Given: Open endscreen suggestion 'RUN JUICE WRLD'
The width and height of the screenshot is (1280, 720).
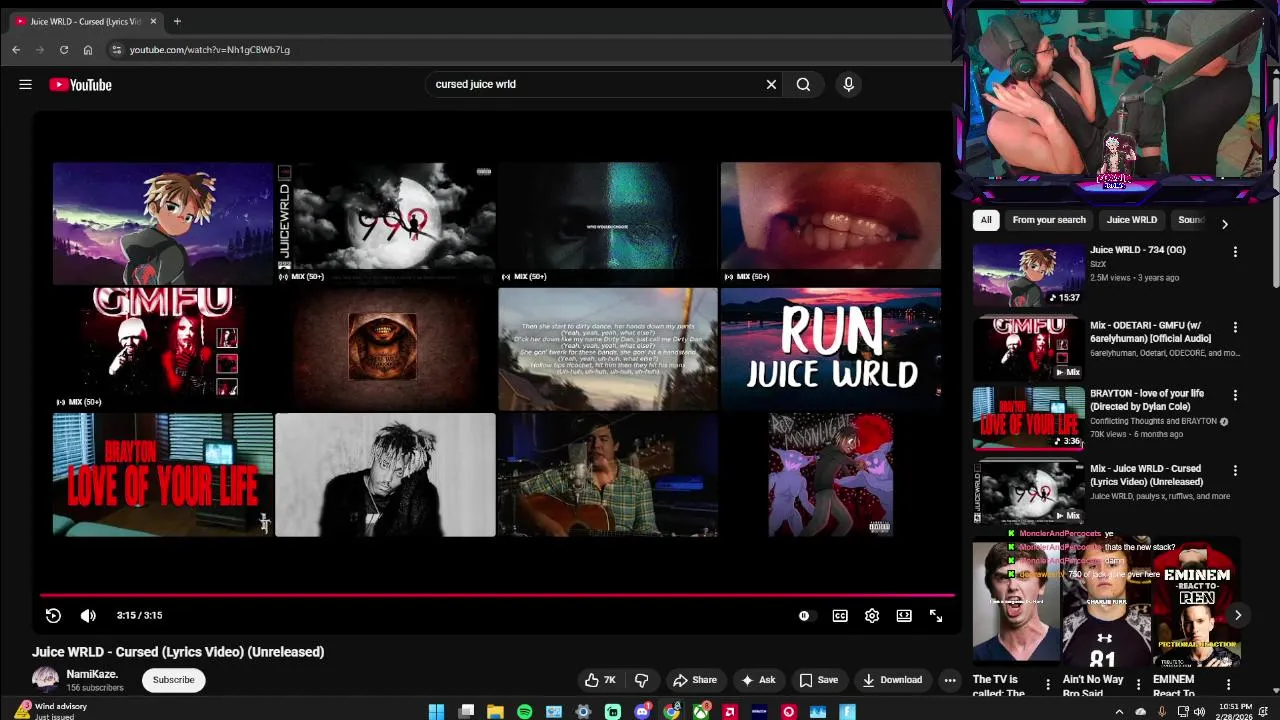Looking at the screenshot, I should pos(831,349).
